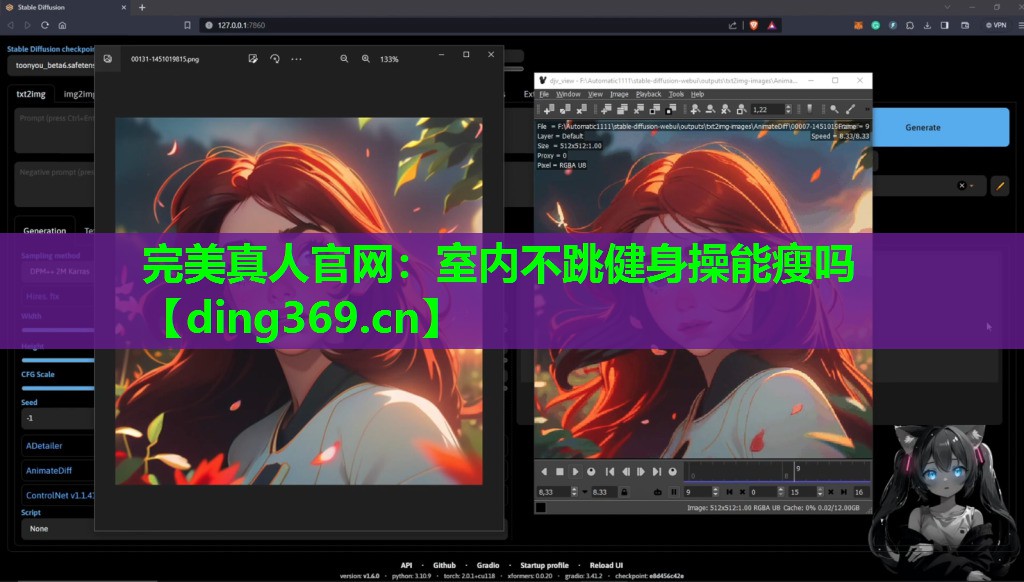Switch to the img2img tab

point(78,94)
